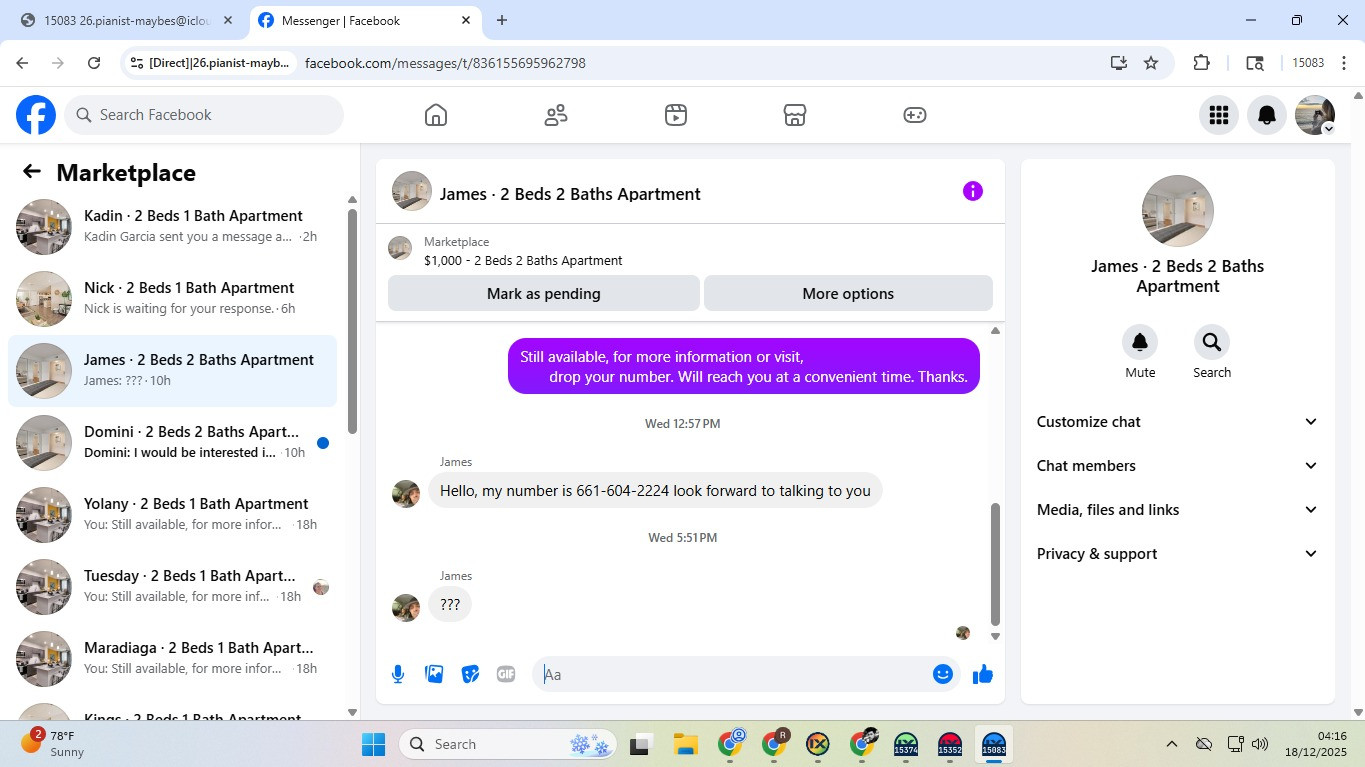Open conversation information purple icon
Screen dimensions: 1365x767
(x=973, y=191)
